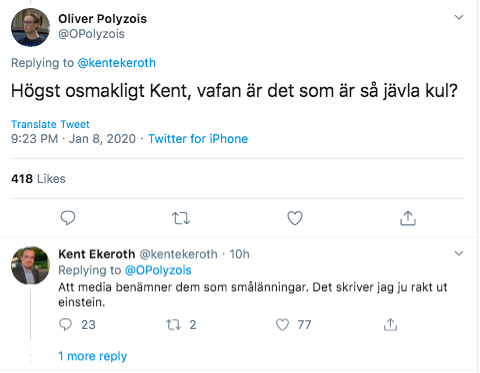The image size is (480, 373).
Task: Open the @OPolyzois mention in Kent's reply
Action: click(158, 270)
